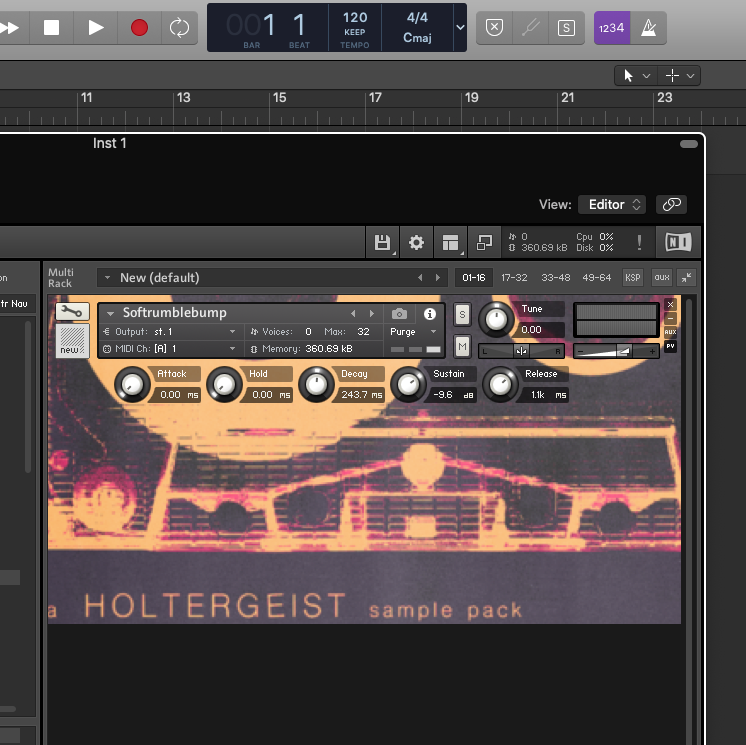Screen dimensions: 746x745
Task: Start playback with the Play button
Action: coord(96,28)
